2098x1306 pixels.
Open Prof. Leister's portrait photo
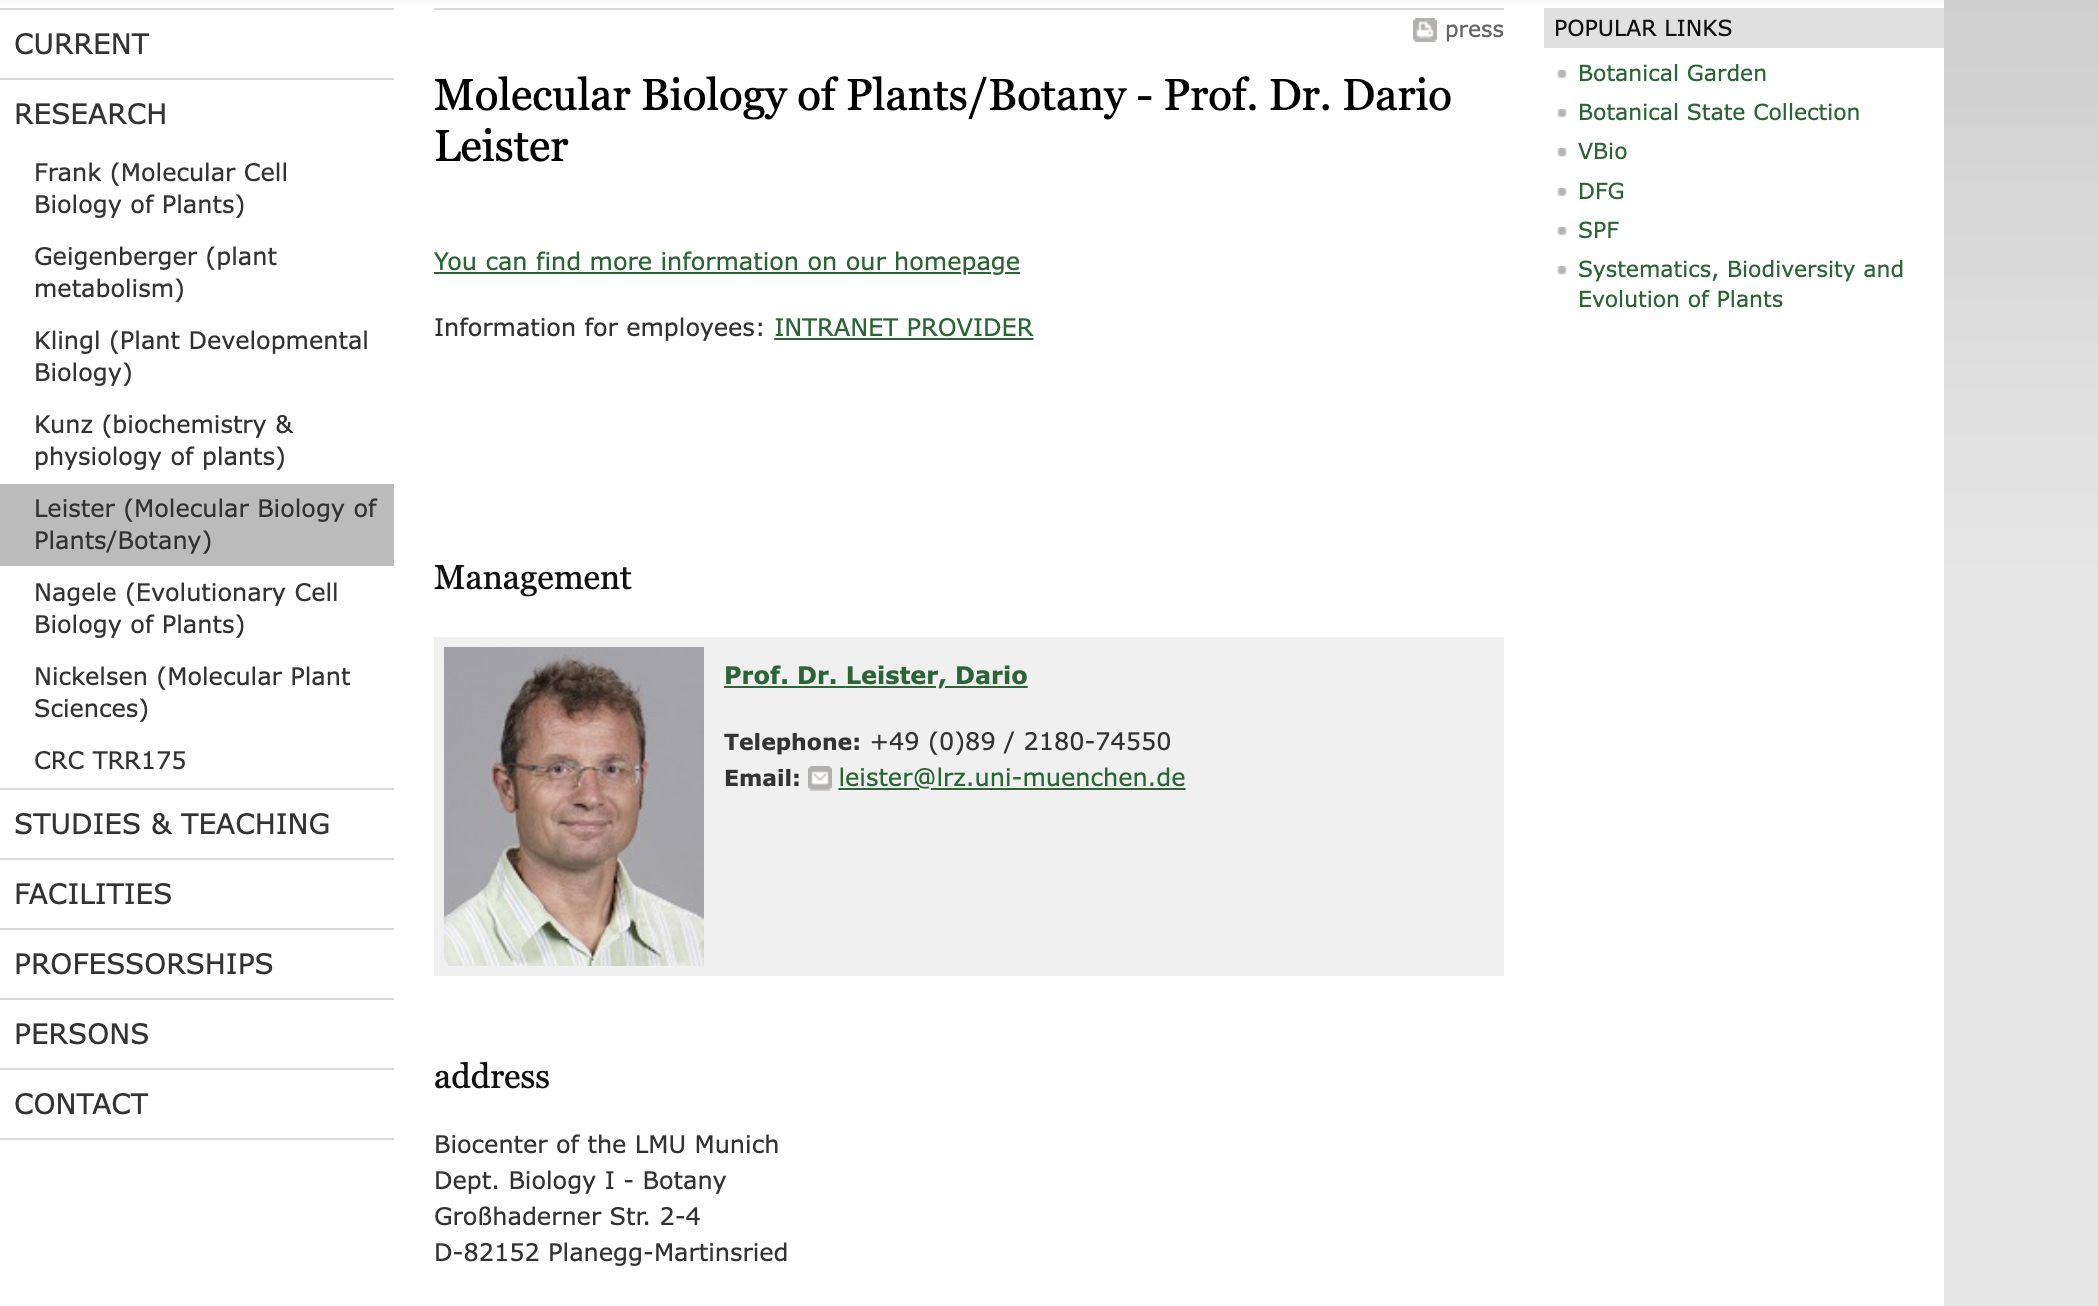click(574, 806)
